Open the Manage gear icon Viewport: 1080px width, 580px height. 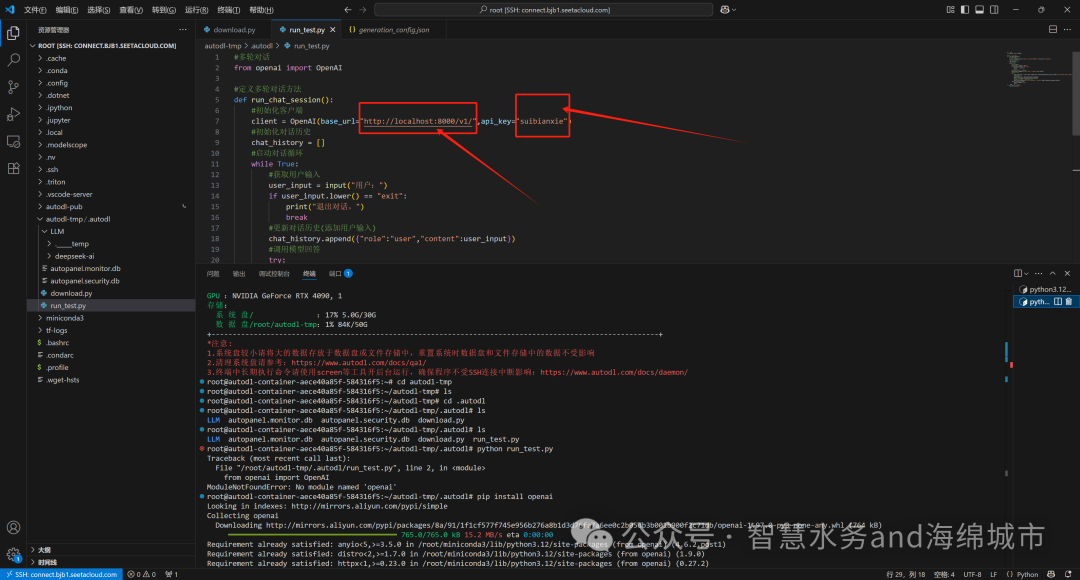click(x=13, y=554)
